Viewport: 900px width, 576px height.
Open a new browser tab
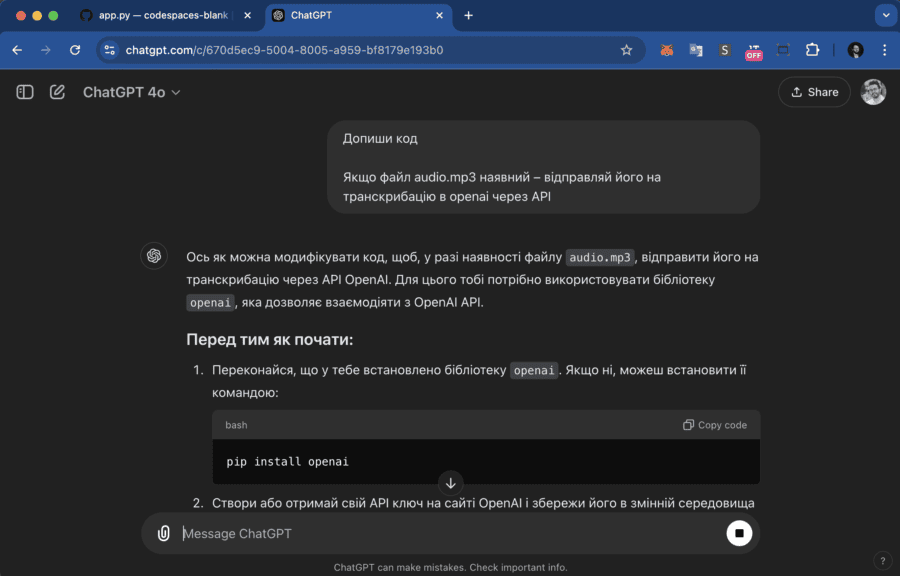click(468, 15)
